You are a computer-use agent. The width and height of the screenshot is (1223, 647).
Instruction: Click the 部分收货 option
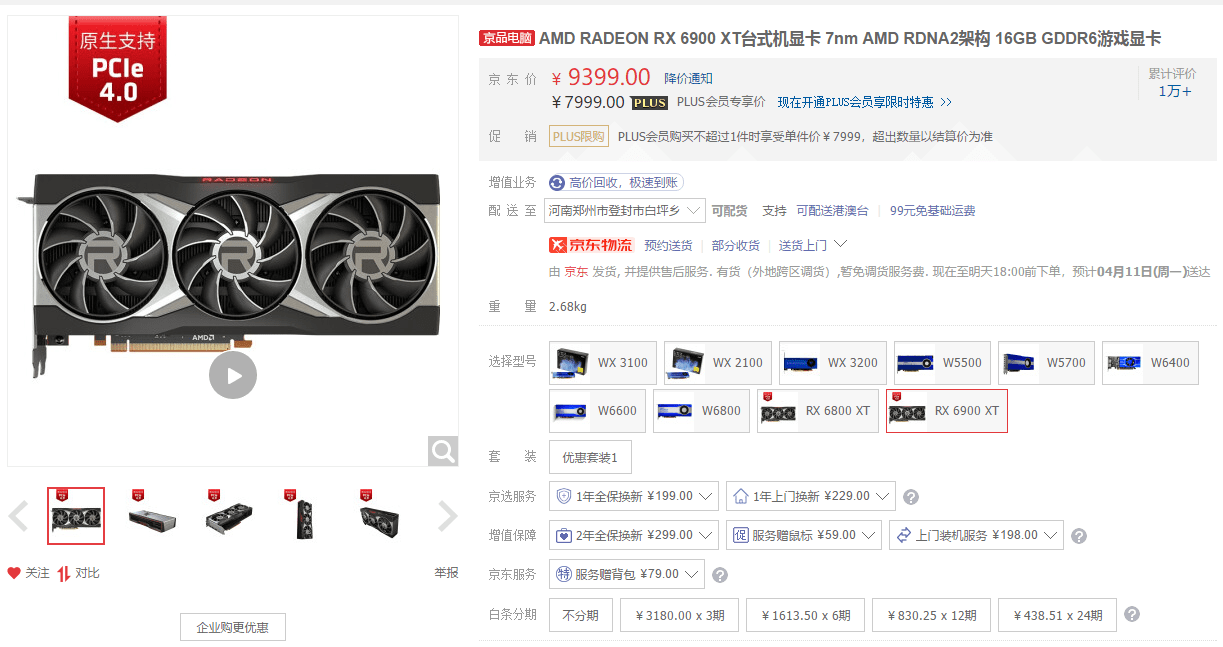[736, 244]
